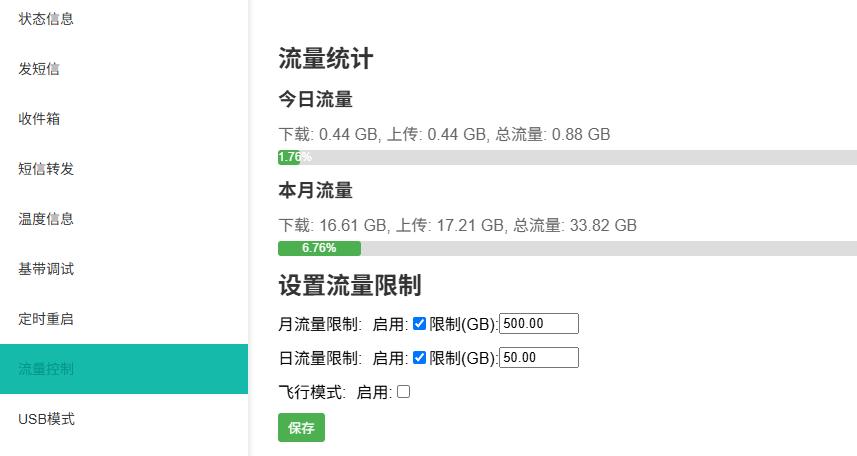Open the 温度信息 page
The height and width of the screenshot is (456, 857).
[x=124, y=219]
